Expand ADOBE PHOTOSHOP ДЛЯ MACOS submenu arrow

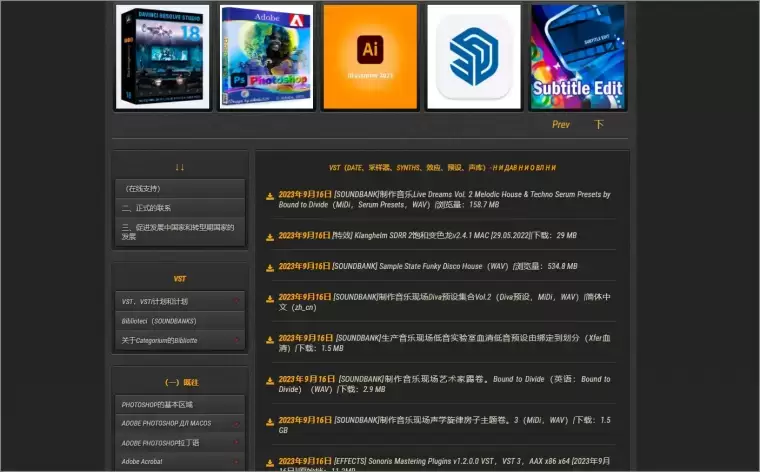tap(237, 424)
